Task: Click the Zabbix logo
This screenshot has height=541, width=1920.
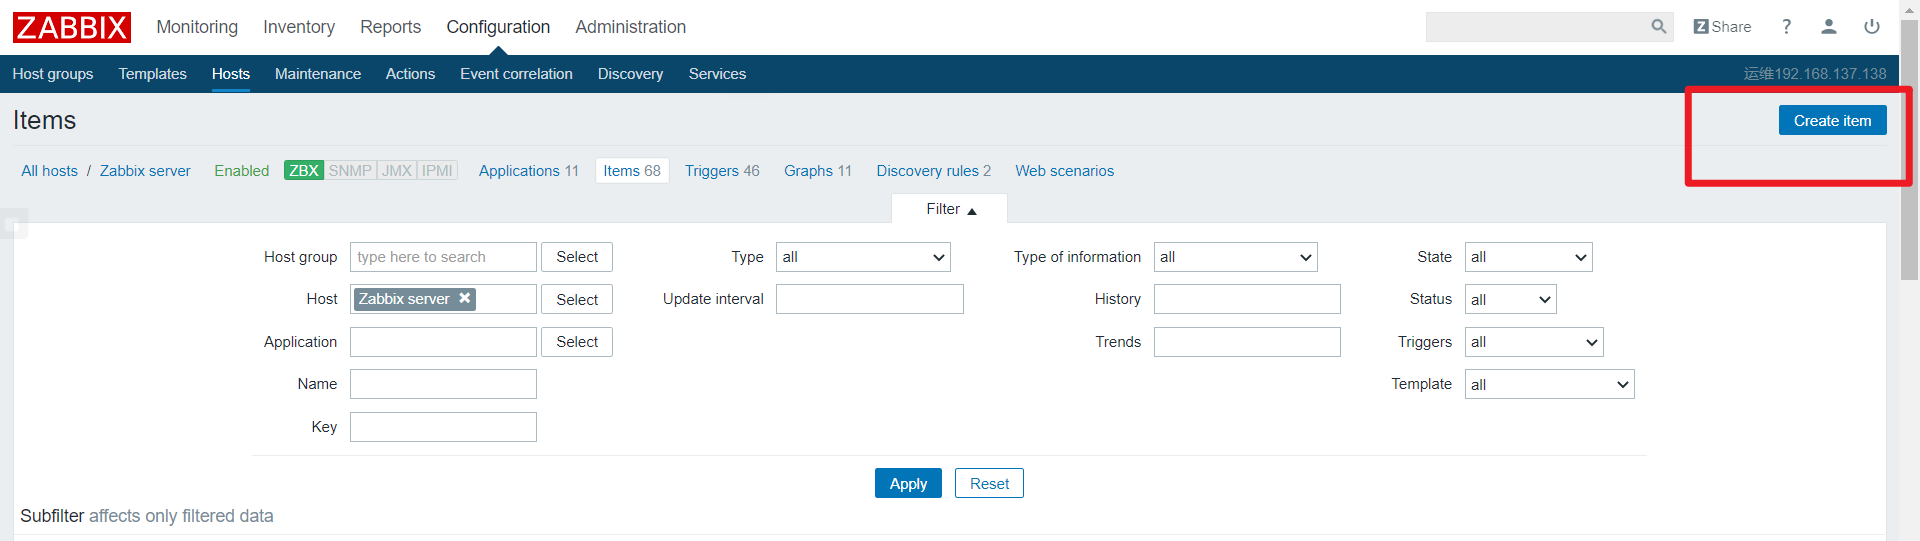Action: coord(72,27)
